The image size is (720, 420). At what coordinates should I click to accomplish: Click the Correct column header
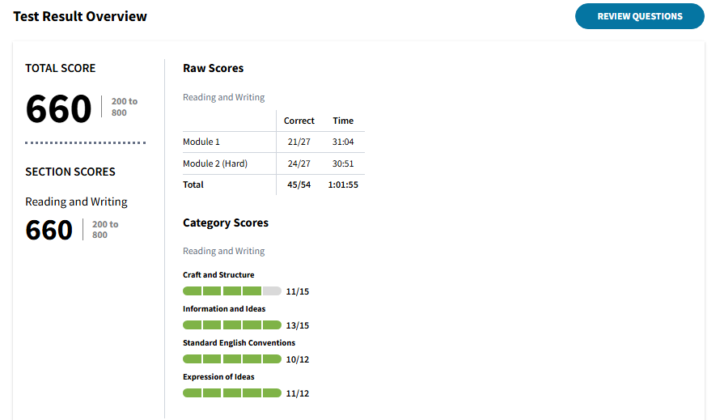(x=299, y=121)
